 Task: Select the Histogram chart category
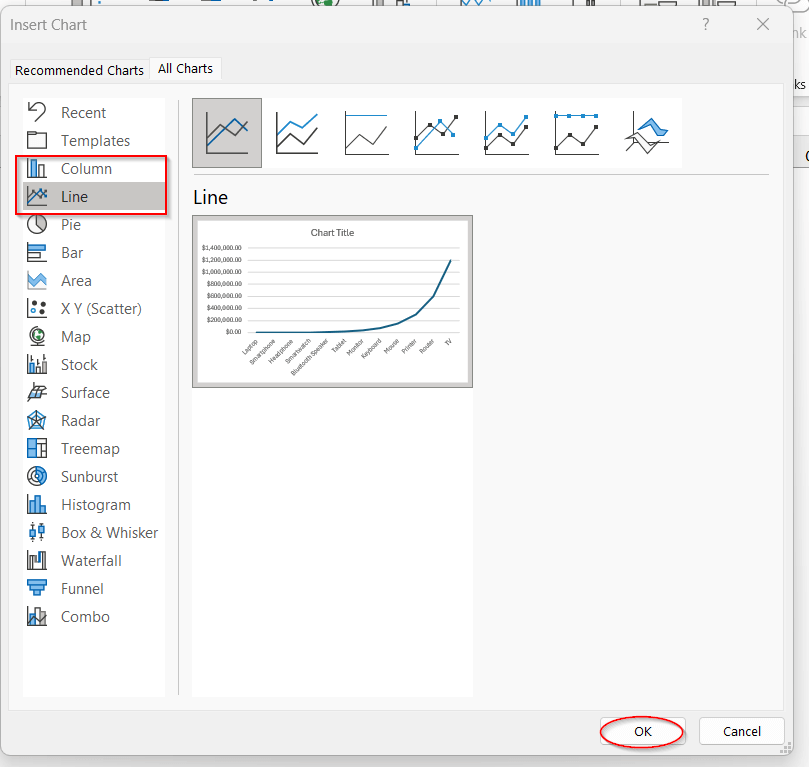coord(93,504)
